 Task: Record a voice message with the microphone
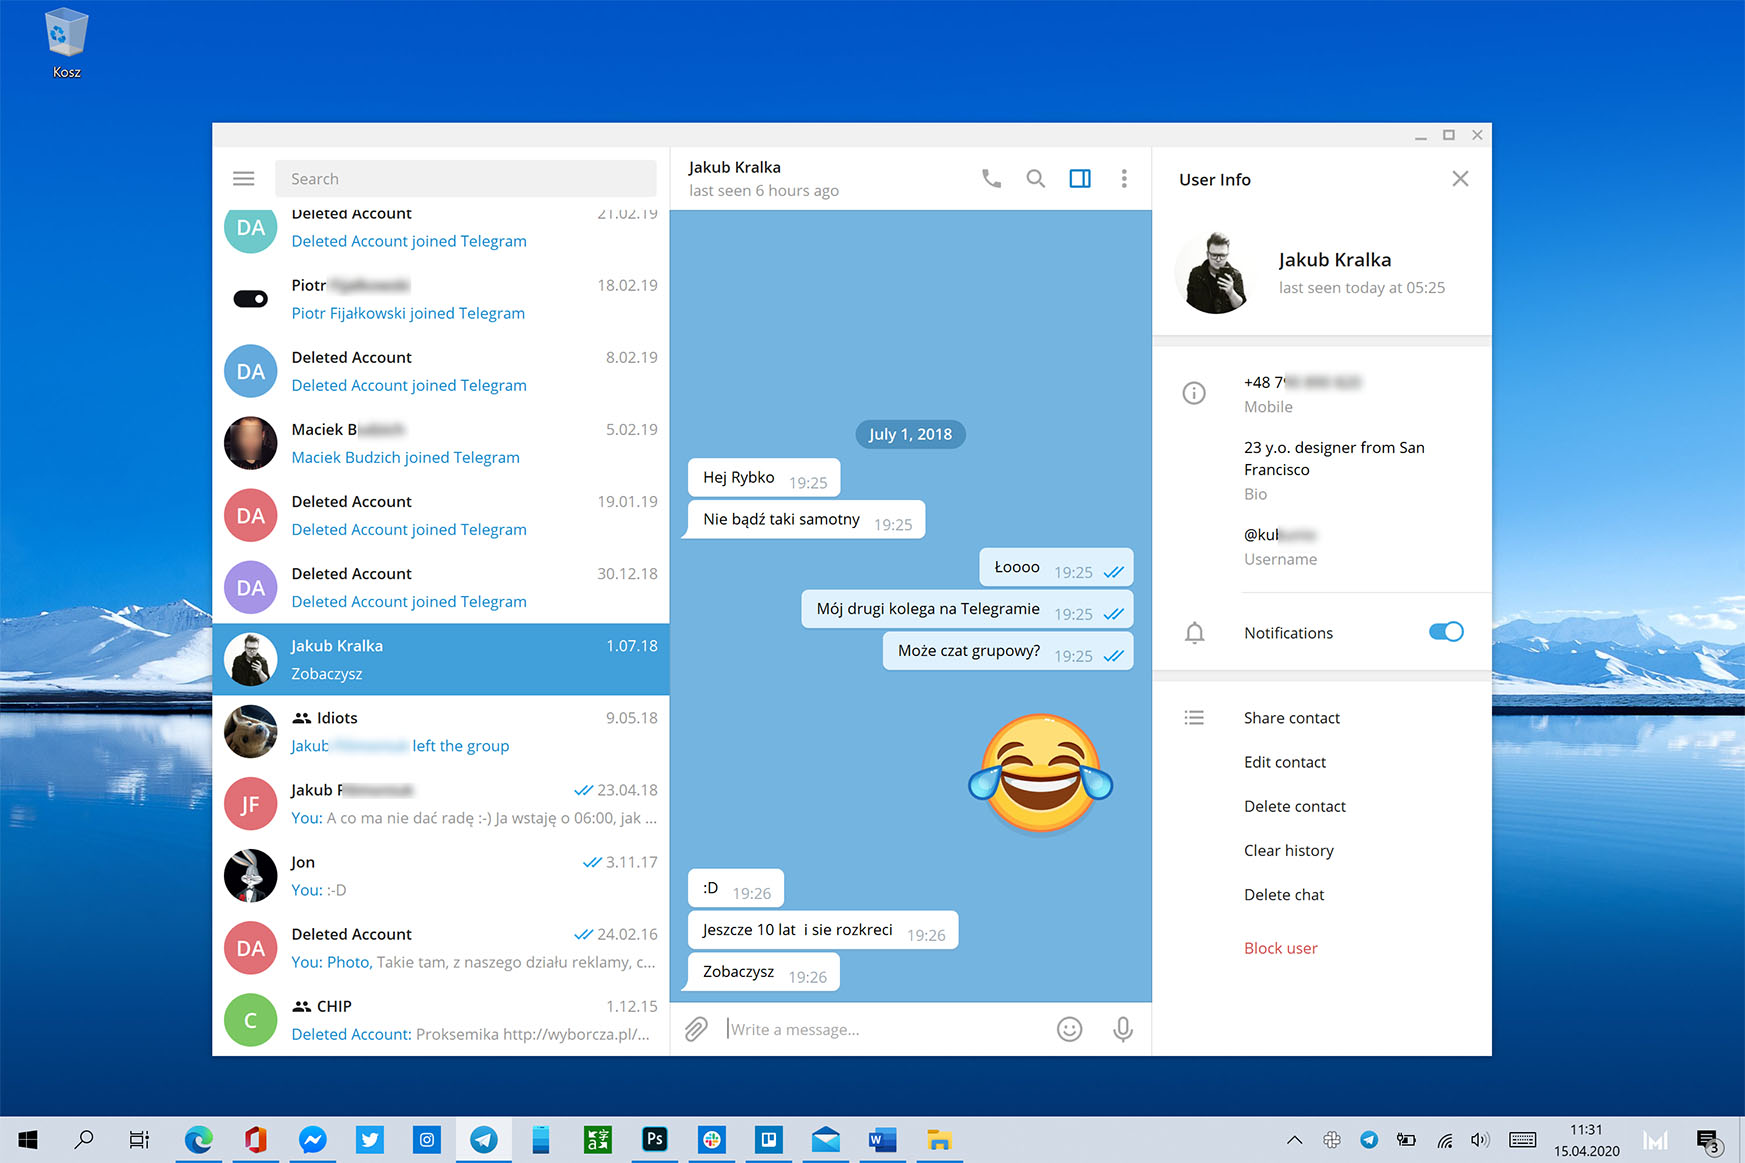(1123, 1029)
